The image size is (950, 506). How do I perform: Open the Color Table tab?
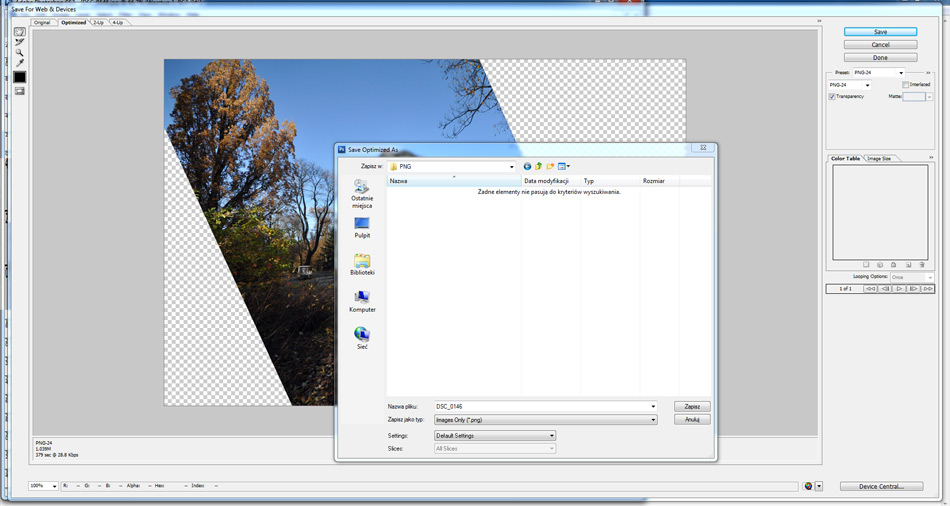click(x=845, y=158)
